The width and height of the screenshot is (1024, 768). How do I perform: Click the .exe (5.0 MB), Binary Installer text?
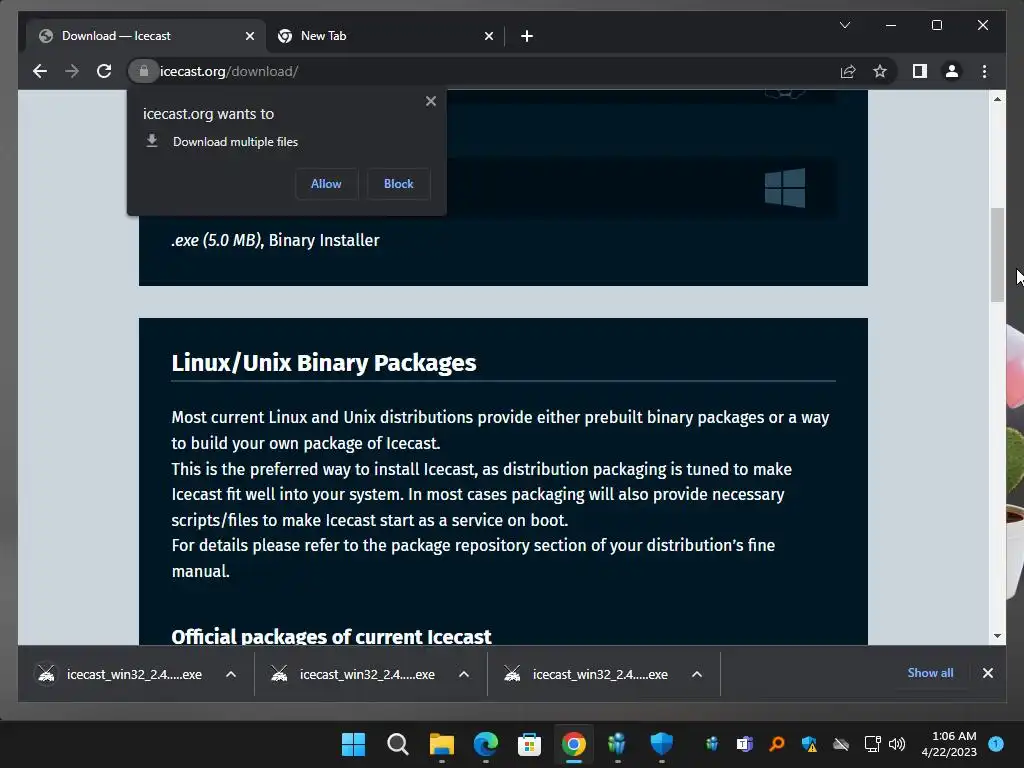[x=275, y=240]
